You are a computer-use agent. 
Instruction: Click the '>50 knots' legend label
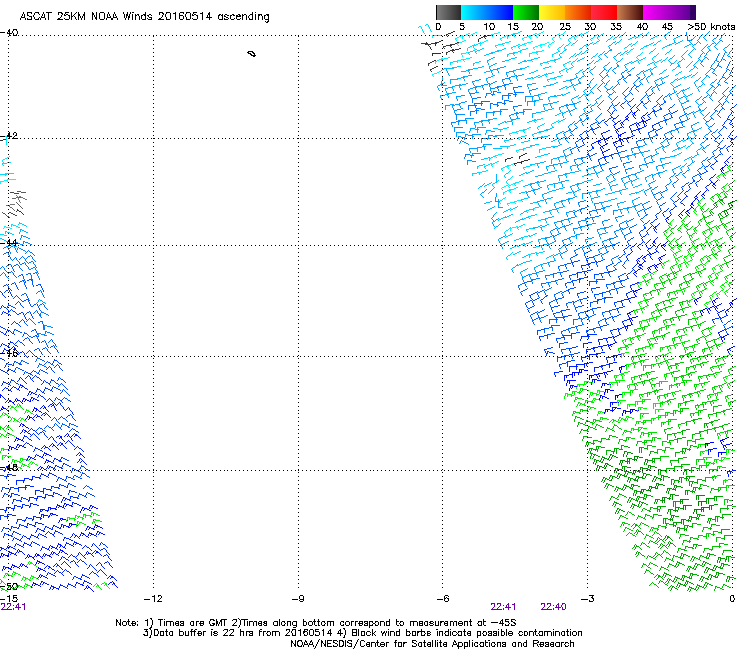tap(711, 26)
